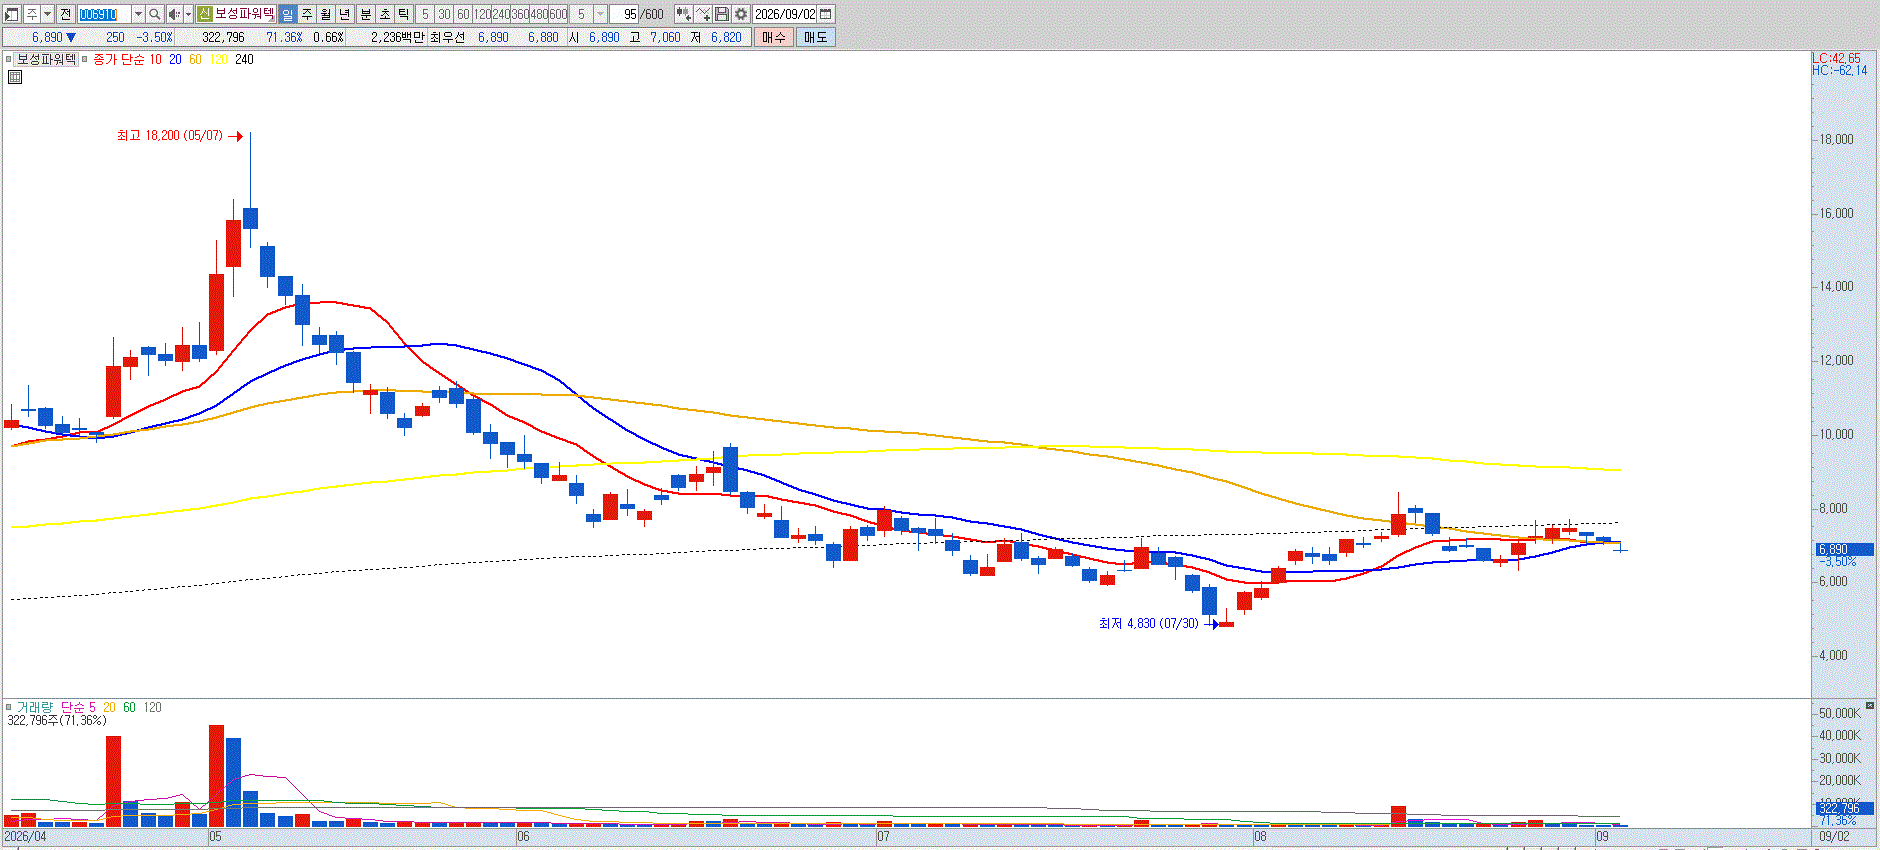
Task: Open the 주 market type dropdown arrow
Action: tap(47, 14)
